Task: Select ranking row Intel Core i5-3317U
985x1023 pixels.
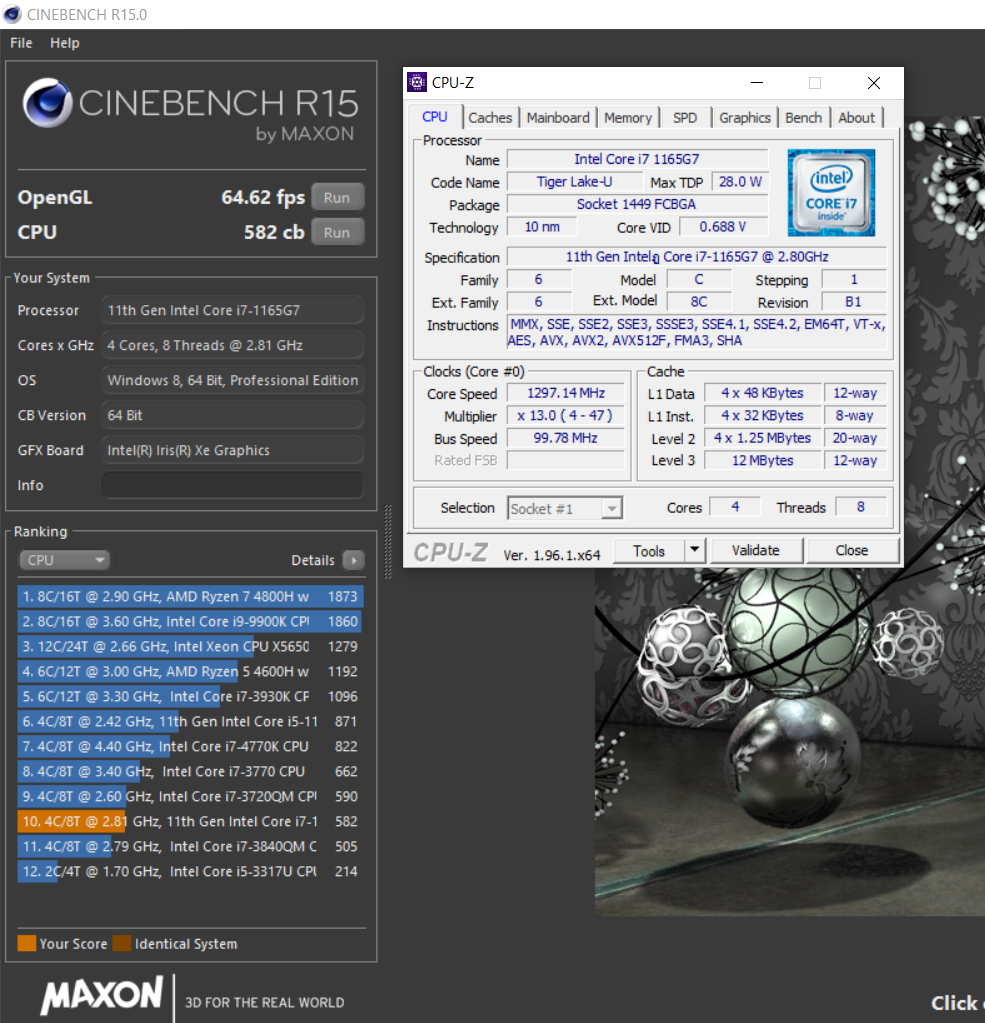Action: pyautogui.click(x=190, y=871)
